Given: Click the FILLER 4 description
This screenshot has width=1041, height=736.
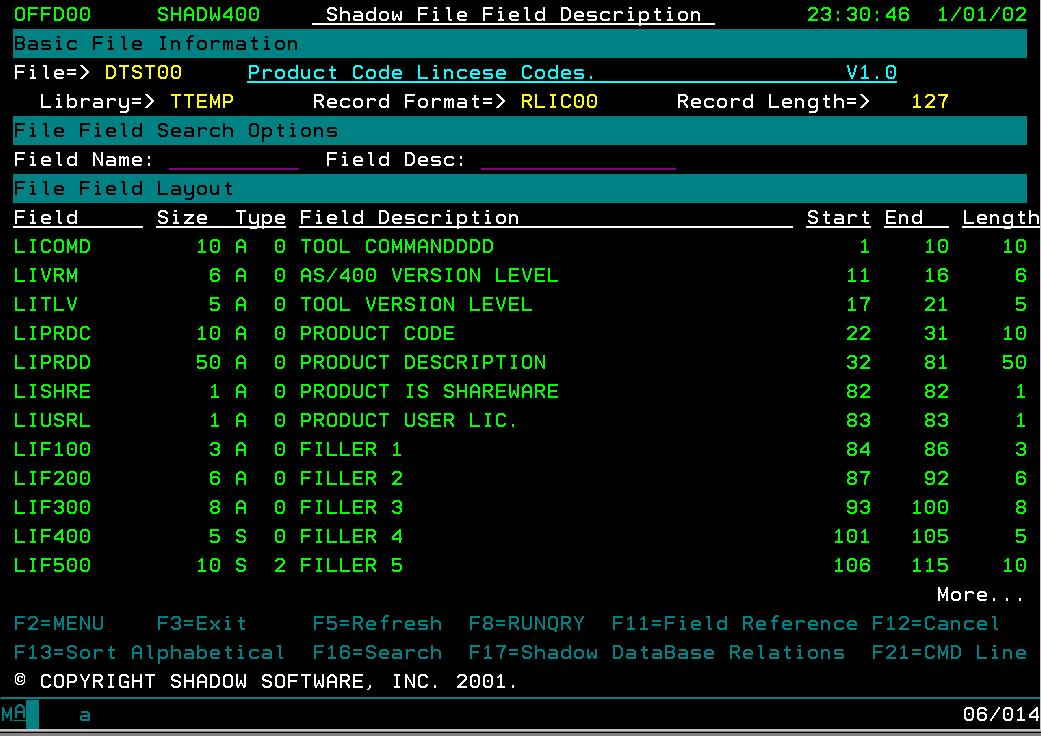Looking at the screenshot, I should click(x=351, y=536).
